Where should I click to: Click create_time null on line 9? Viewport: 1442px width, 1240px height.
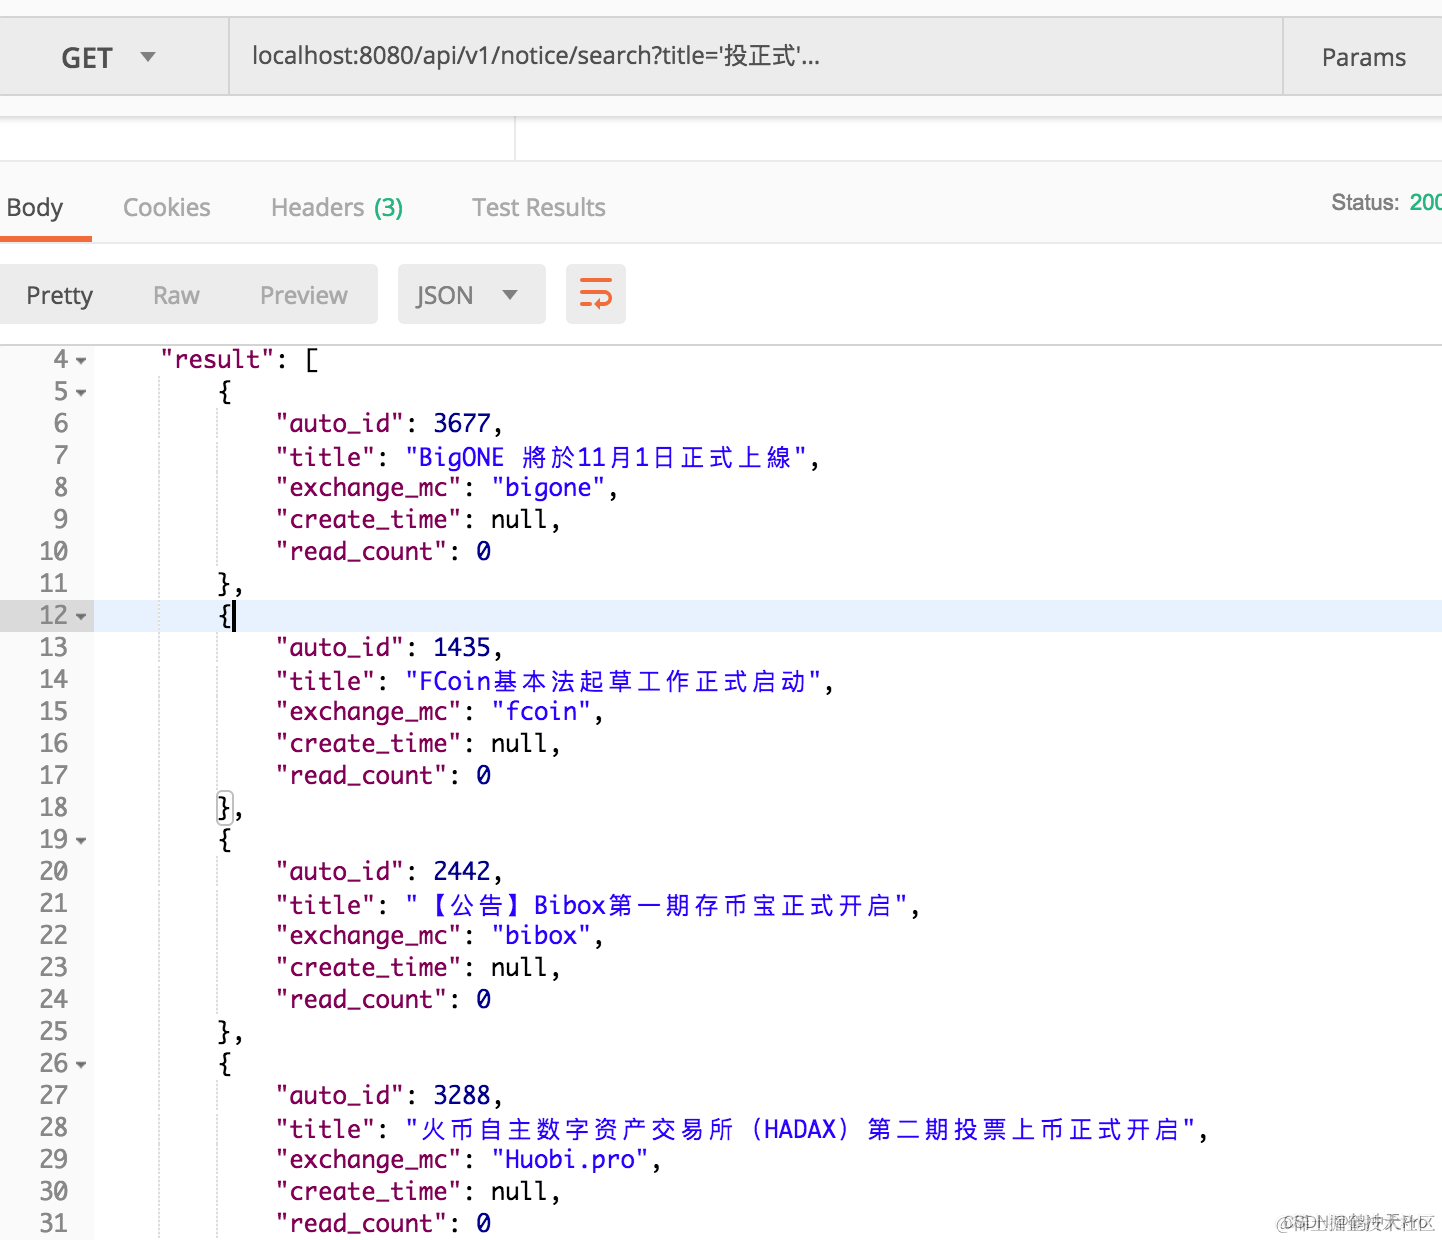(x=518, y=520)
